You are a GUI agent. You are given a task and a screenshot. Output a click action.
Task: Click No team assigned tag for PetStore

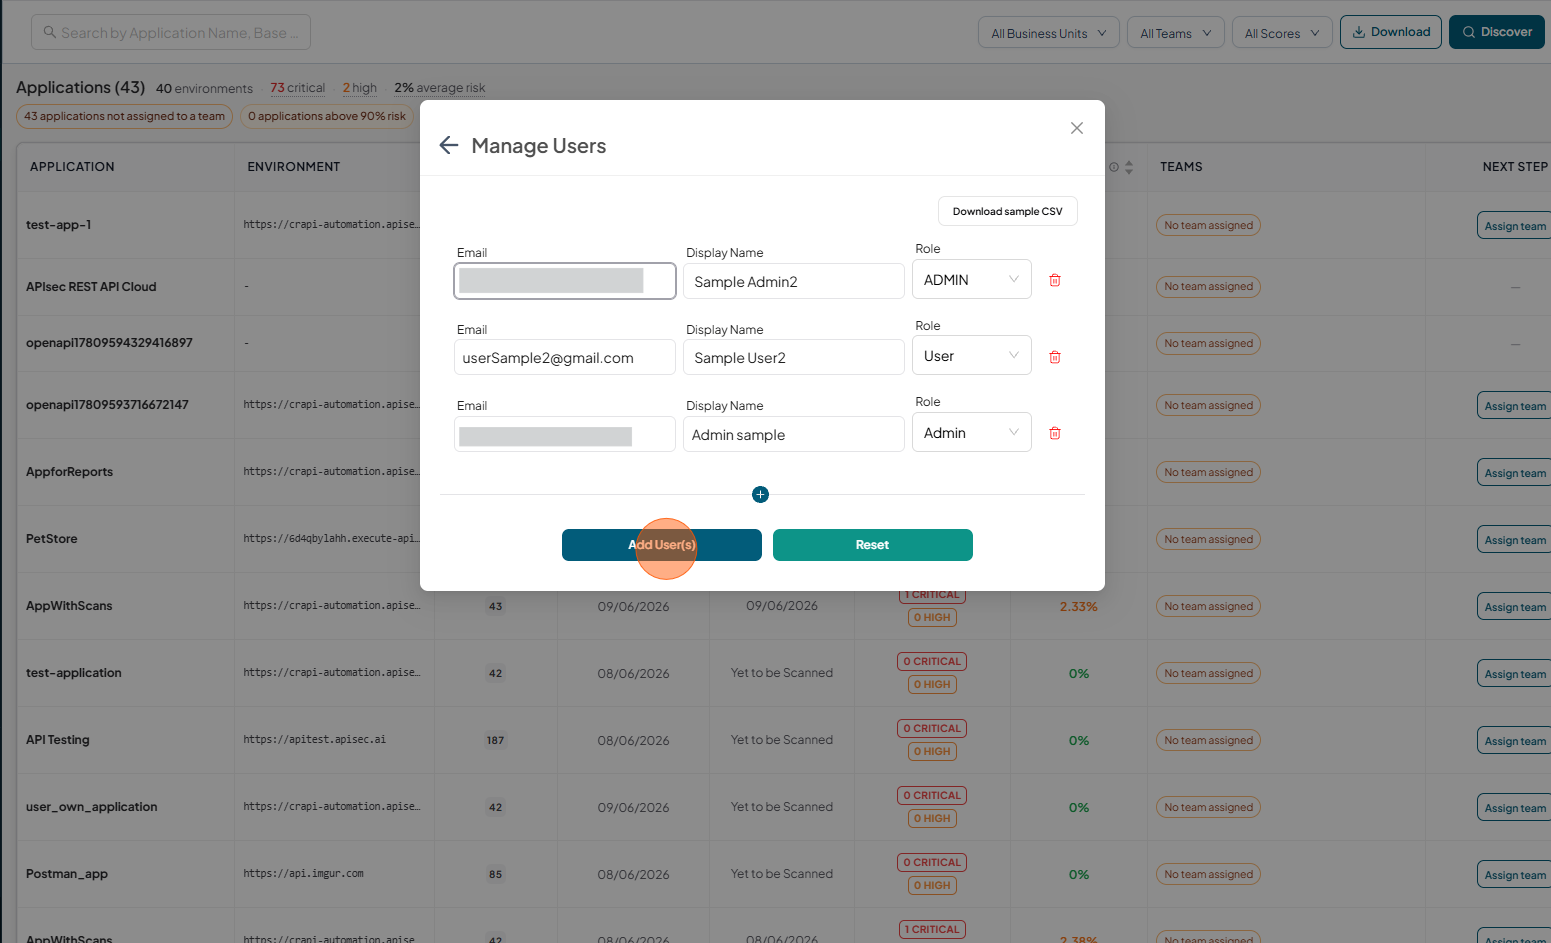tap(1208, 539)
